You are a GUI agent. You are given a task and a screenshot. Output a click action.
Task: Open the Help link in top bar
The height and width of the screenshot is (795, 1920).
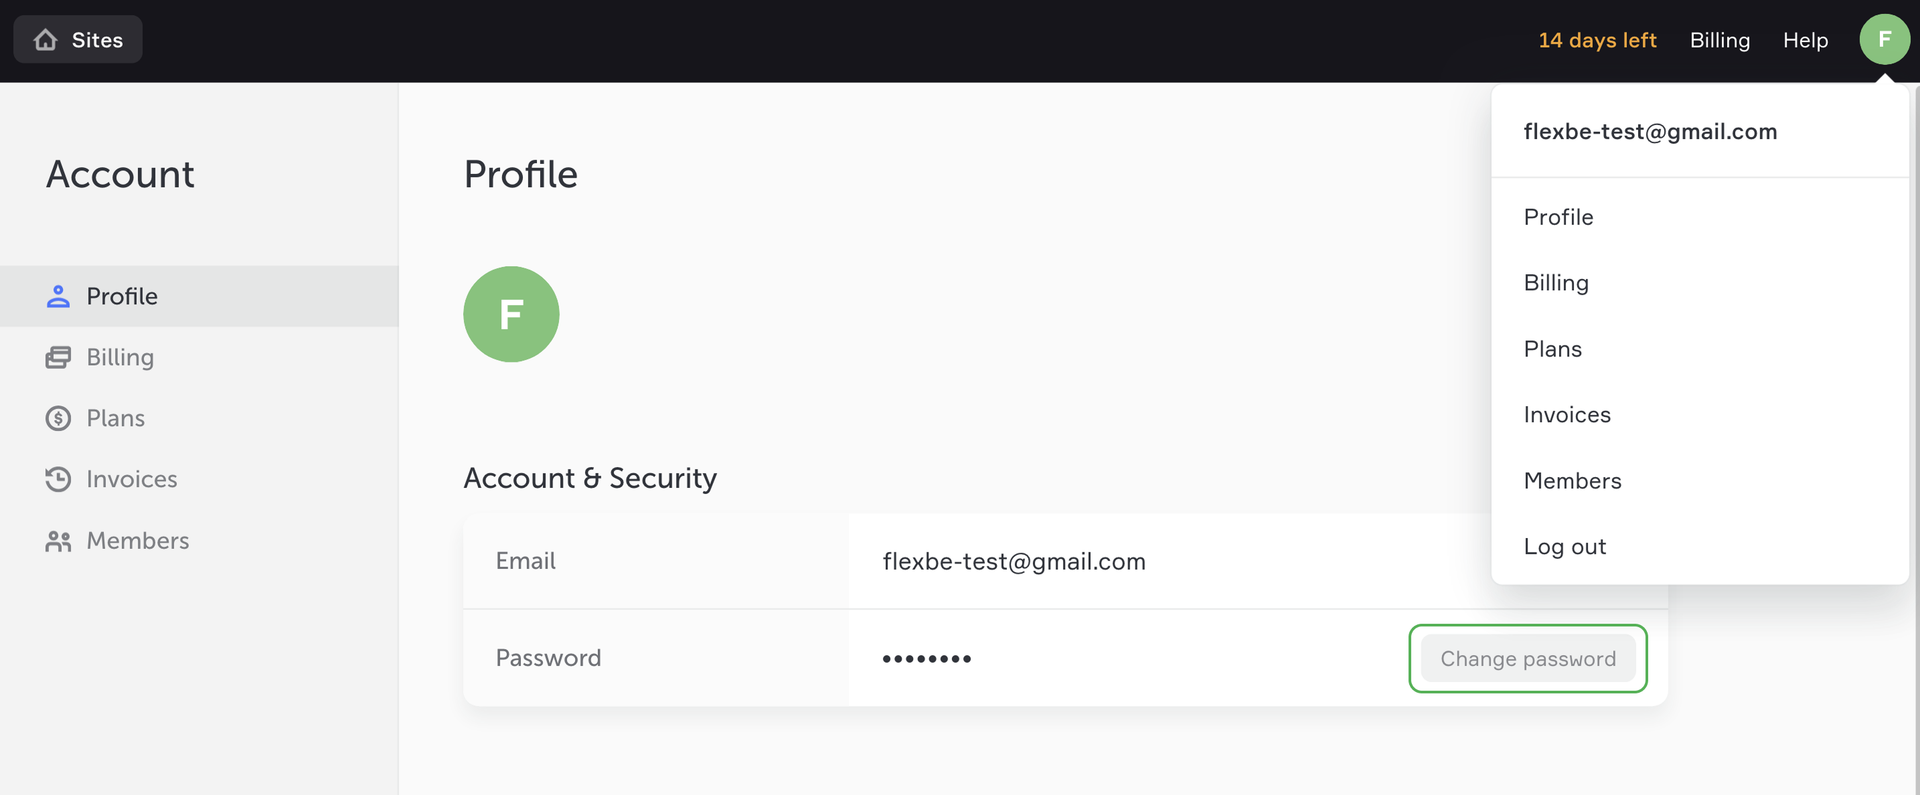pyautogui.click(x=1805, y=40)
